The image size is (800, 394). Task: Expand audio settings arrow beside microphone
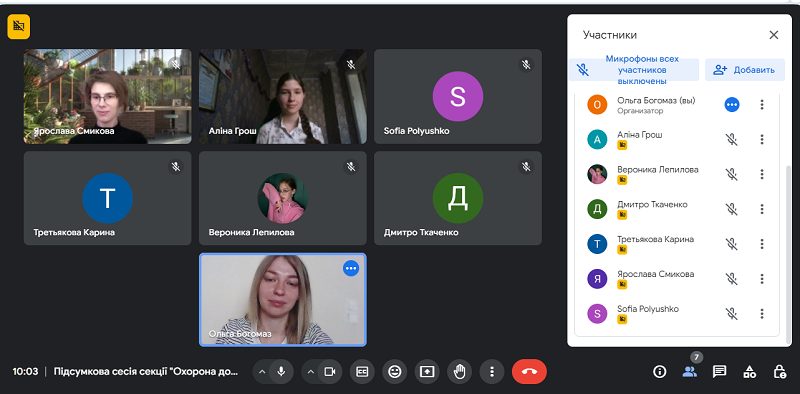262,372
